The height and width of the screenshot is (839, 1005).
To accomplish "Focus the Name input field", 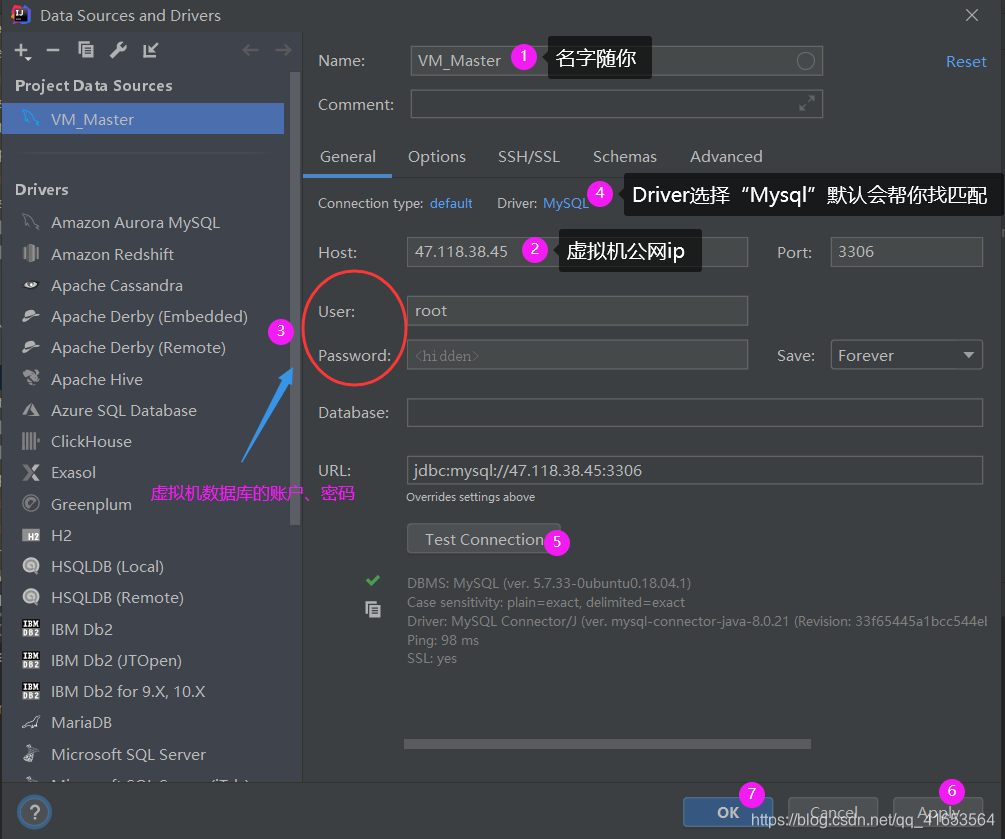I will [617, 61].
